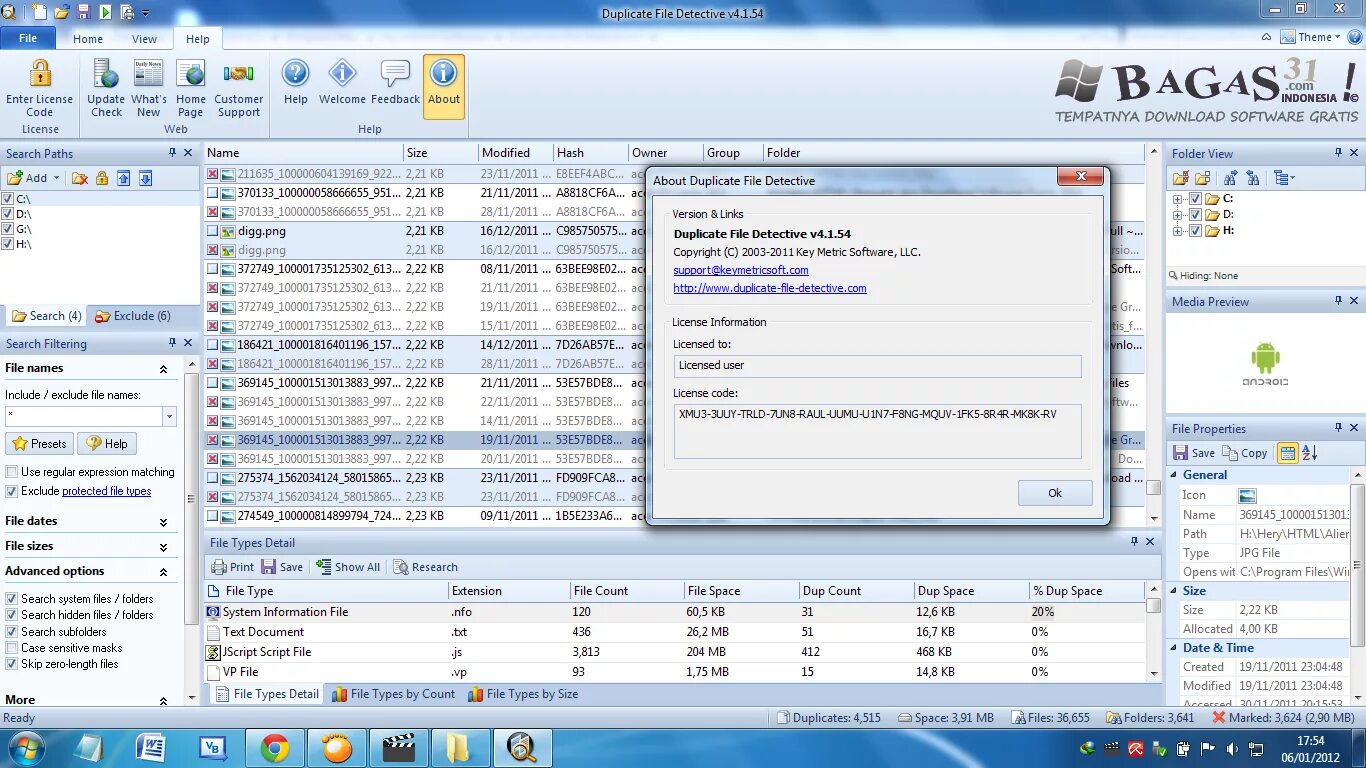Click the Enter License Code padlock icon

[40, 74]
